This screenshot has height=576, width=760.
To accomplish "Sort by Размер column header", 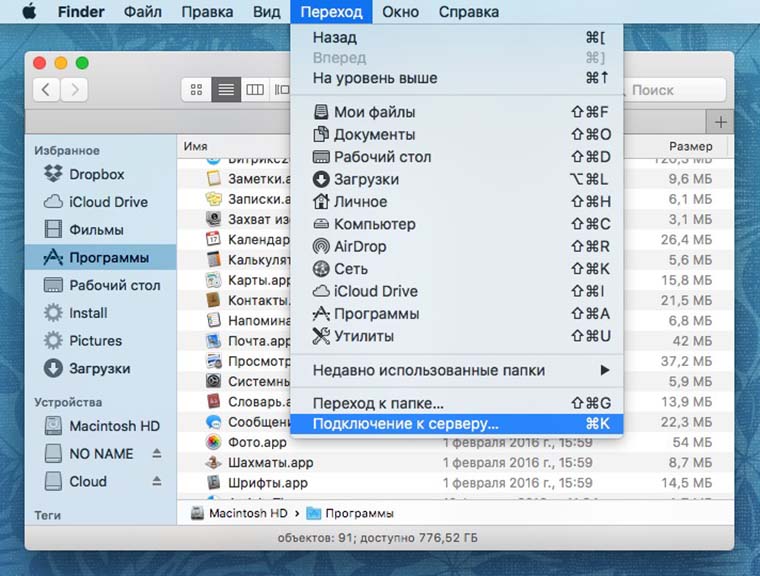I will 690,146.
